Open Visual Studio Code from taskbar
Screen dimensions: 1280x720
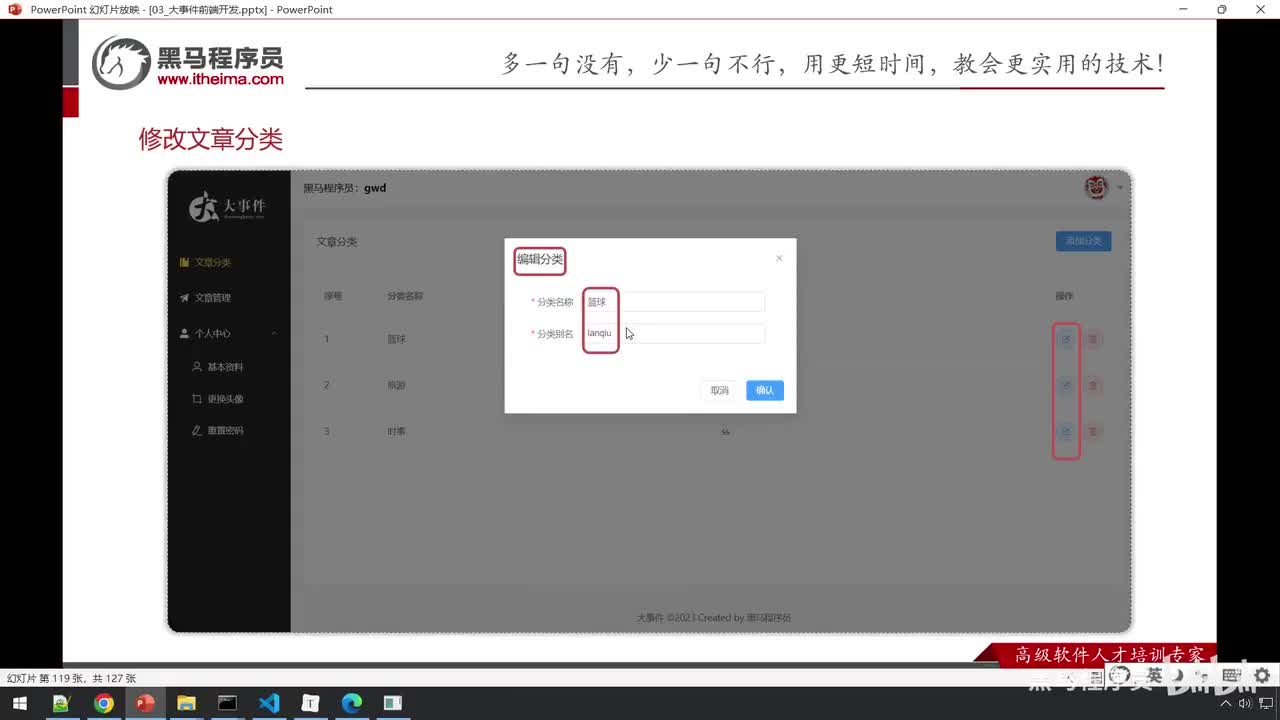pos(269,703)
